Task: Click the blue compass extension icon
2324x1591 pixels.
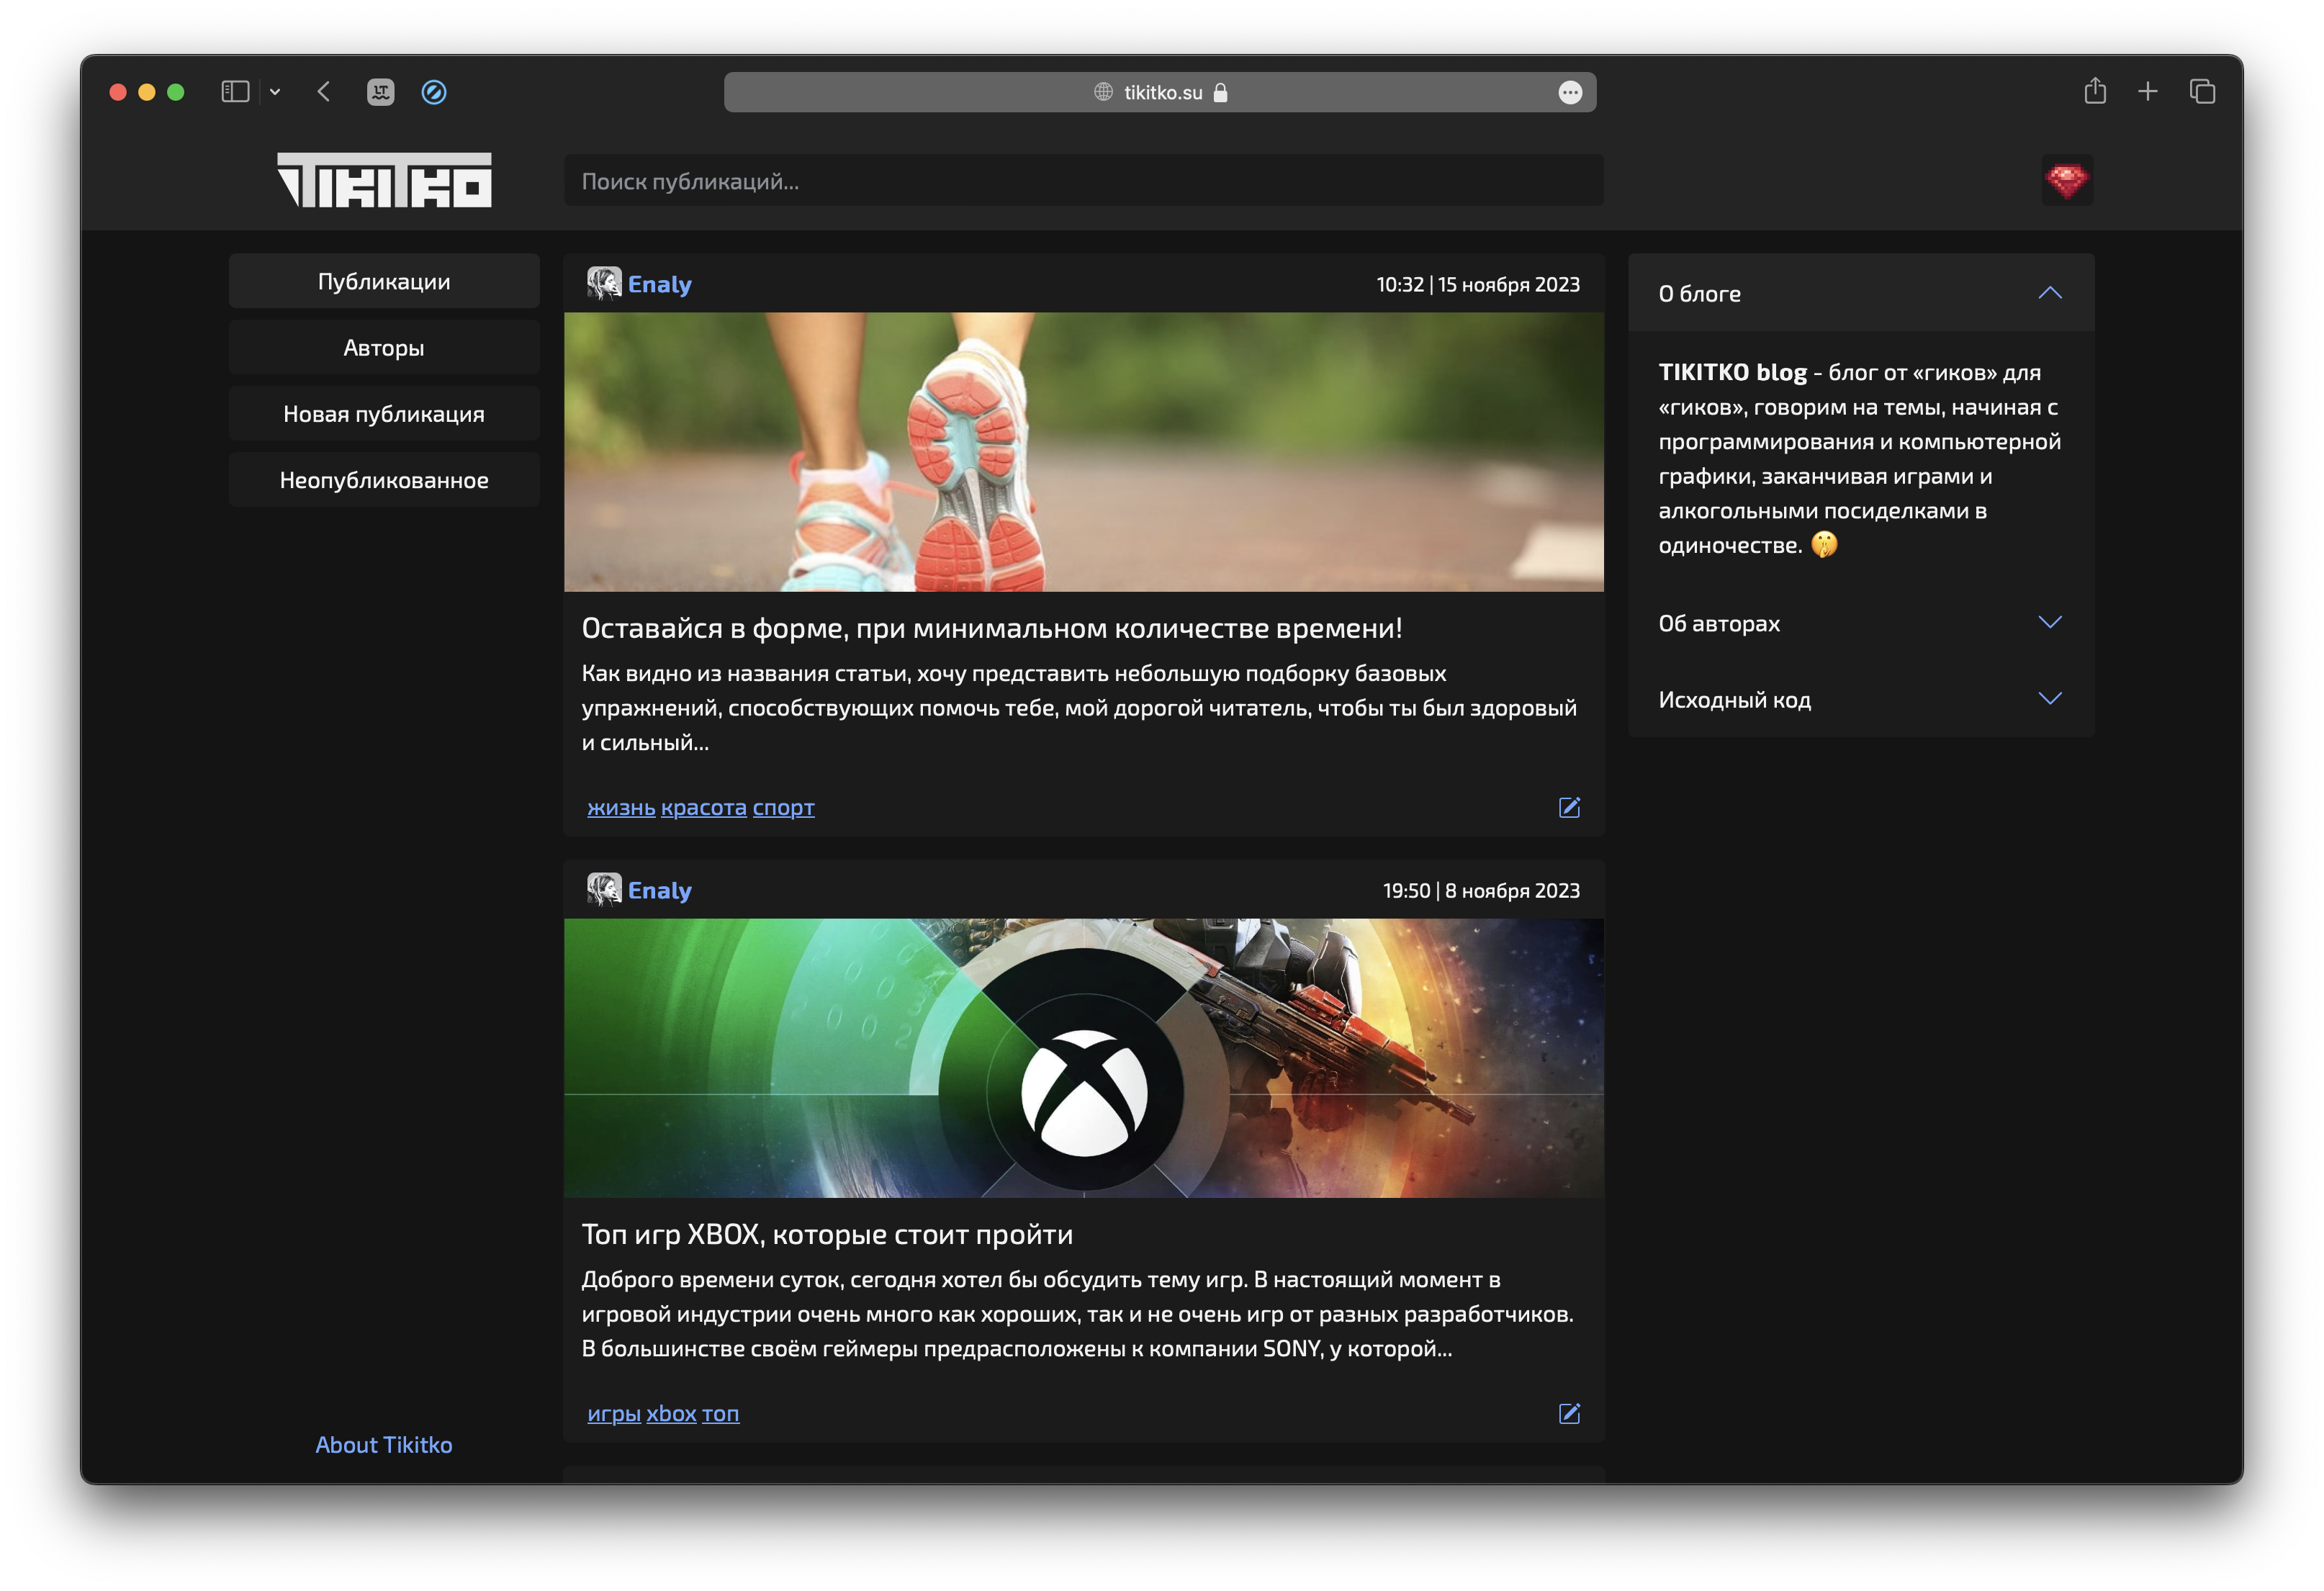Action: 434,92
